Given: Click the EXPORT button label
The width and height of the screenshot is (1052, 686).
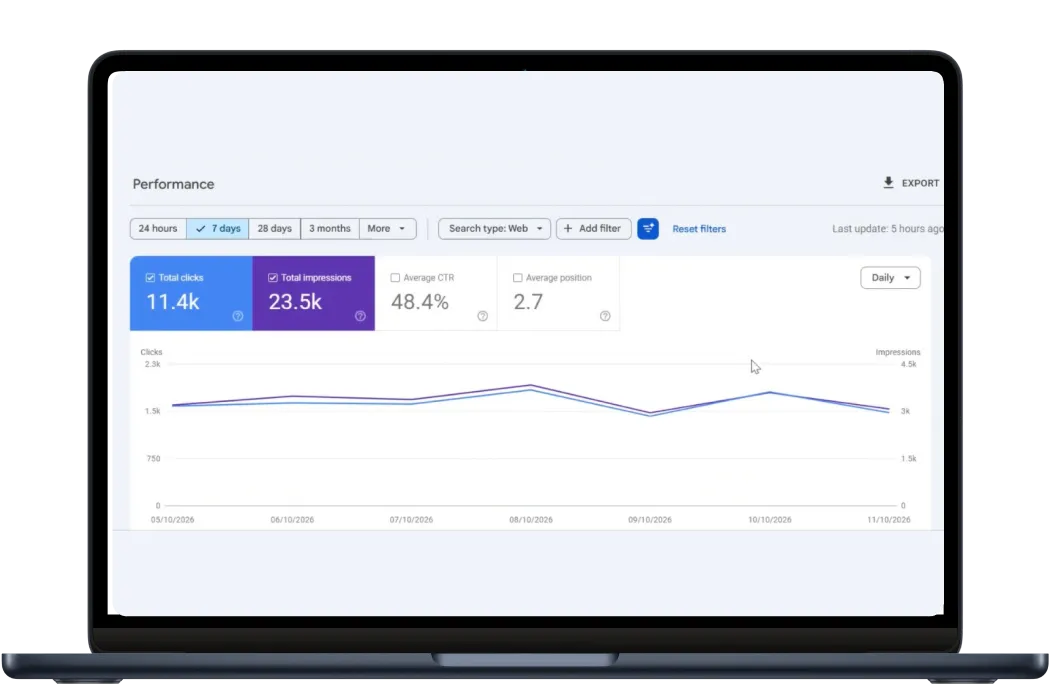Looking at the screenshot, I should [x=920, y=183].
